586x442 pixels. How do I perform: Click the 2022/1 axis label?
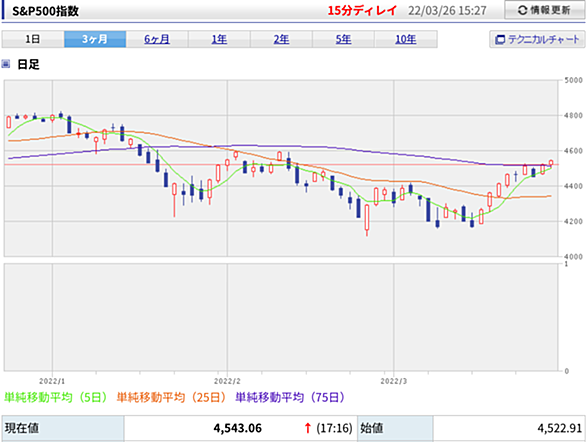52,381
